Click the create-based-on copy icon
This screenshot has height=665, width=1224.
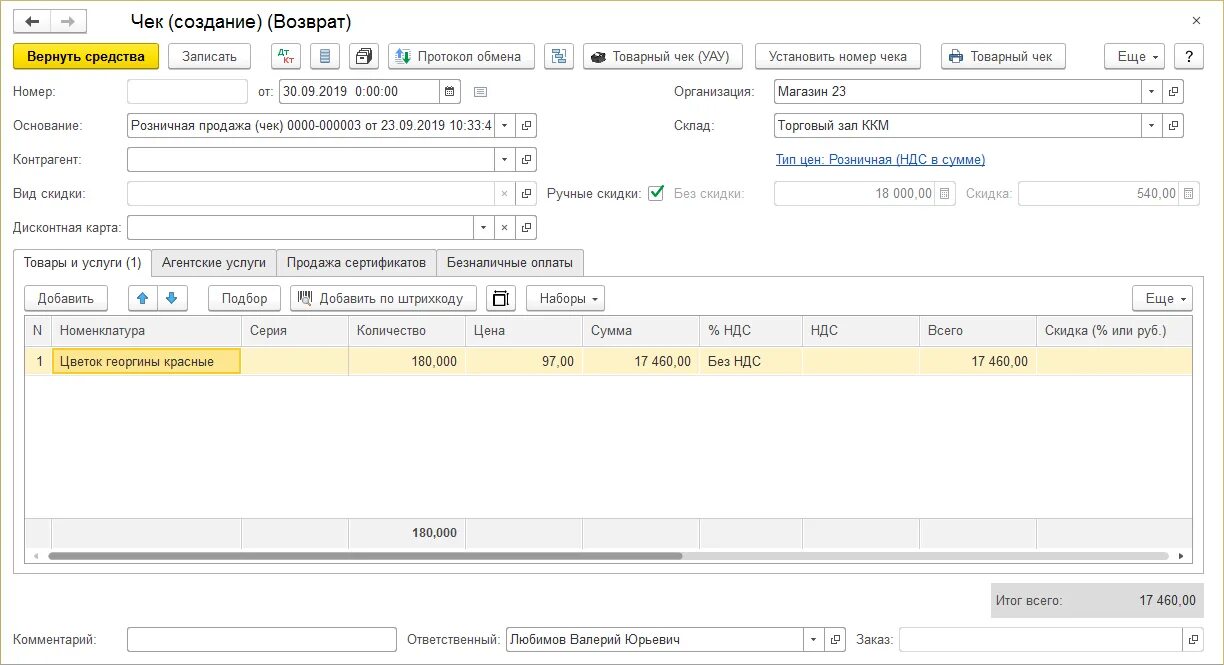tap(364, 56)
